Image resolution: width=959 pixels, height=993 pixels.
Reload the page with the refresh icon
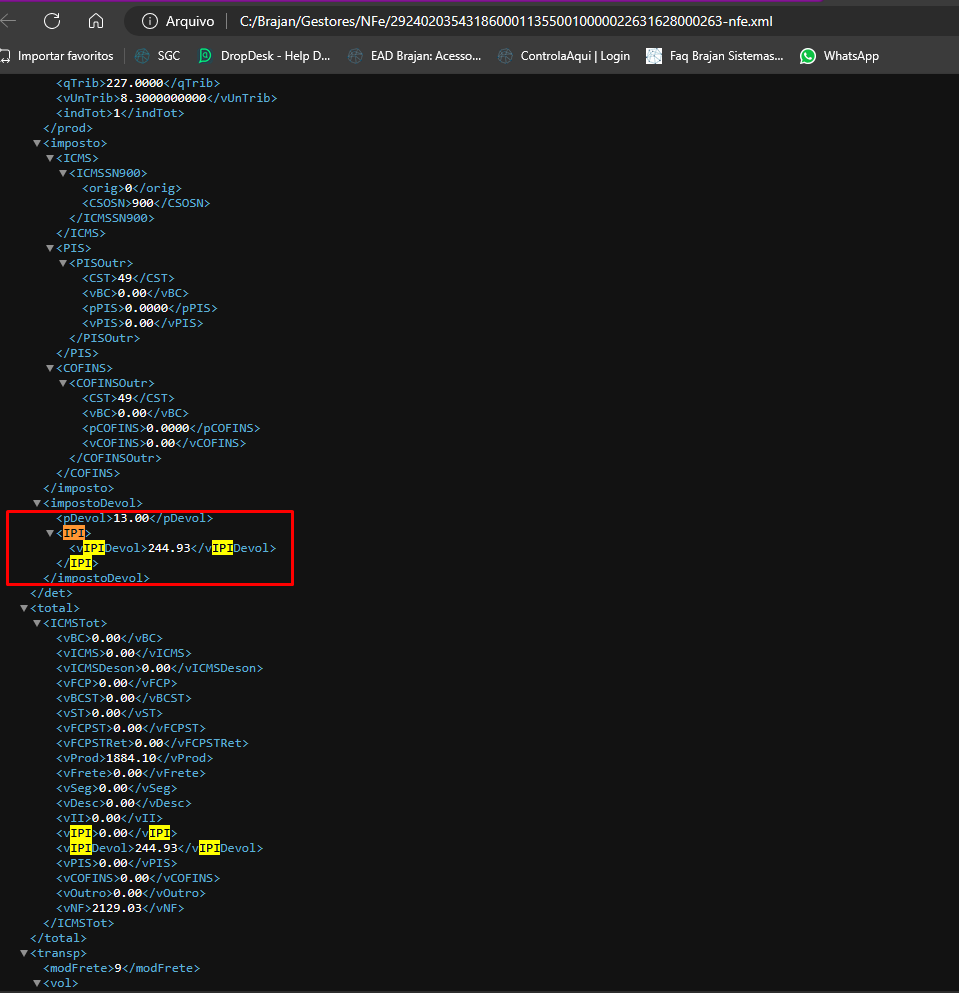52,21
